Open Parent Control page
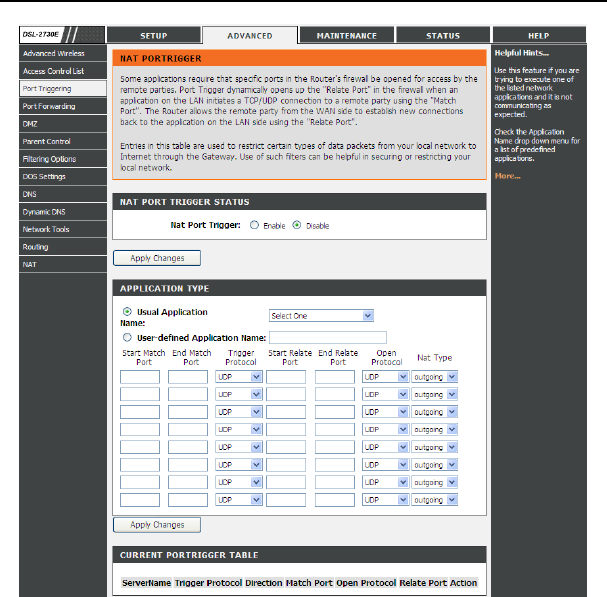The height and width of the screenshot is (597, 607). (63, 141)
